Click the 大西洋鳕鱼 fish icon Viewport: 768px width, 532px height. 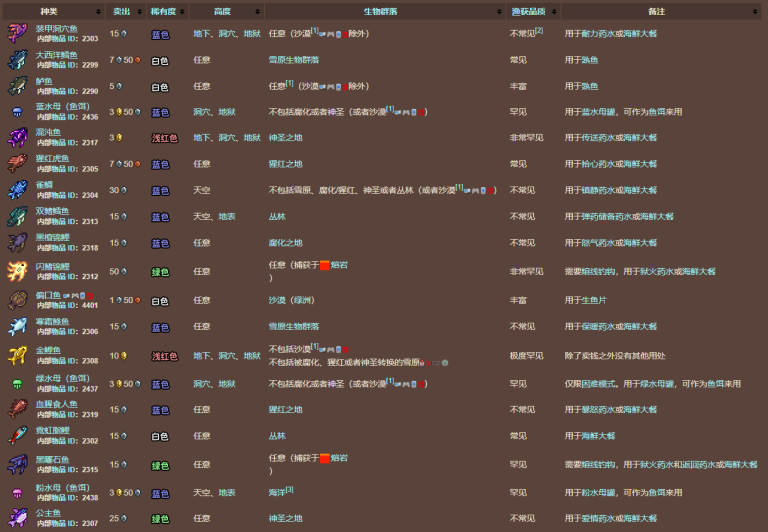click(17, 60)
